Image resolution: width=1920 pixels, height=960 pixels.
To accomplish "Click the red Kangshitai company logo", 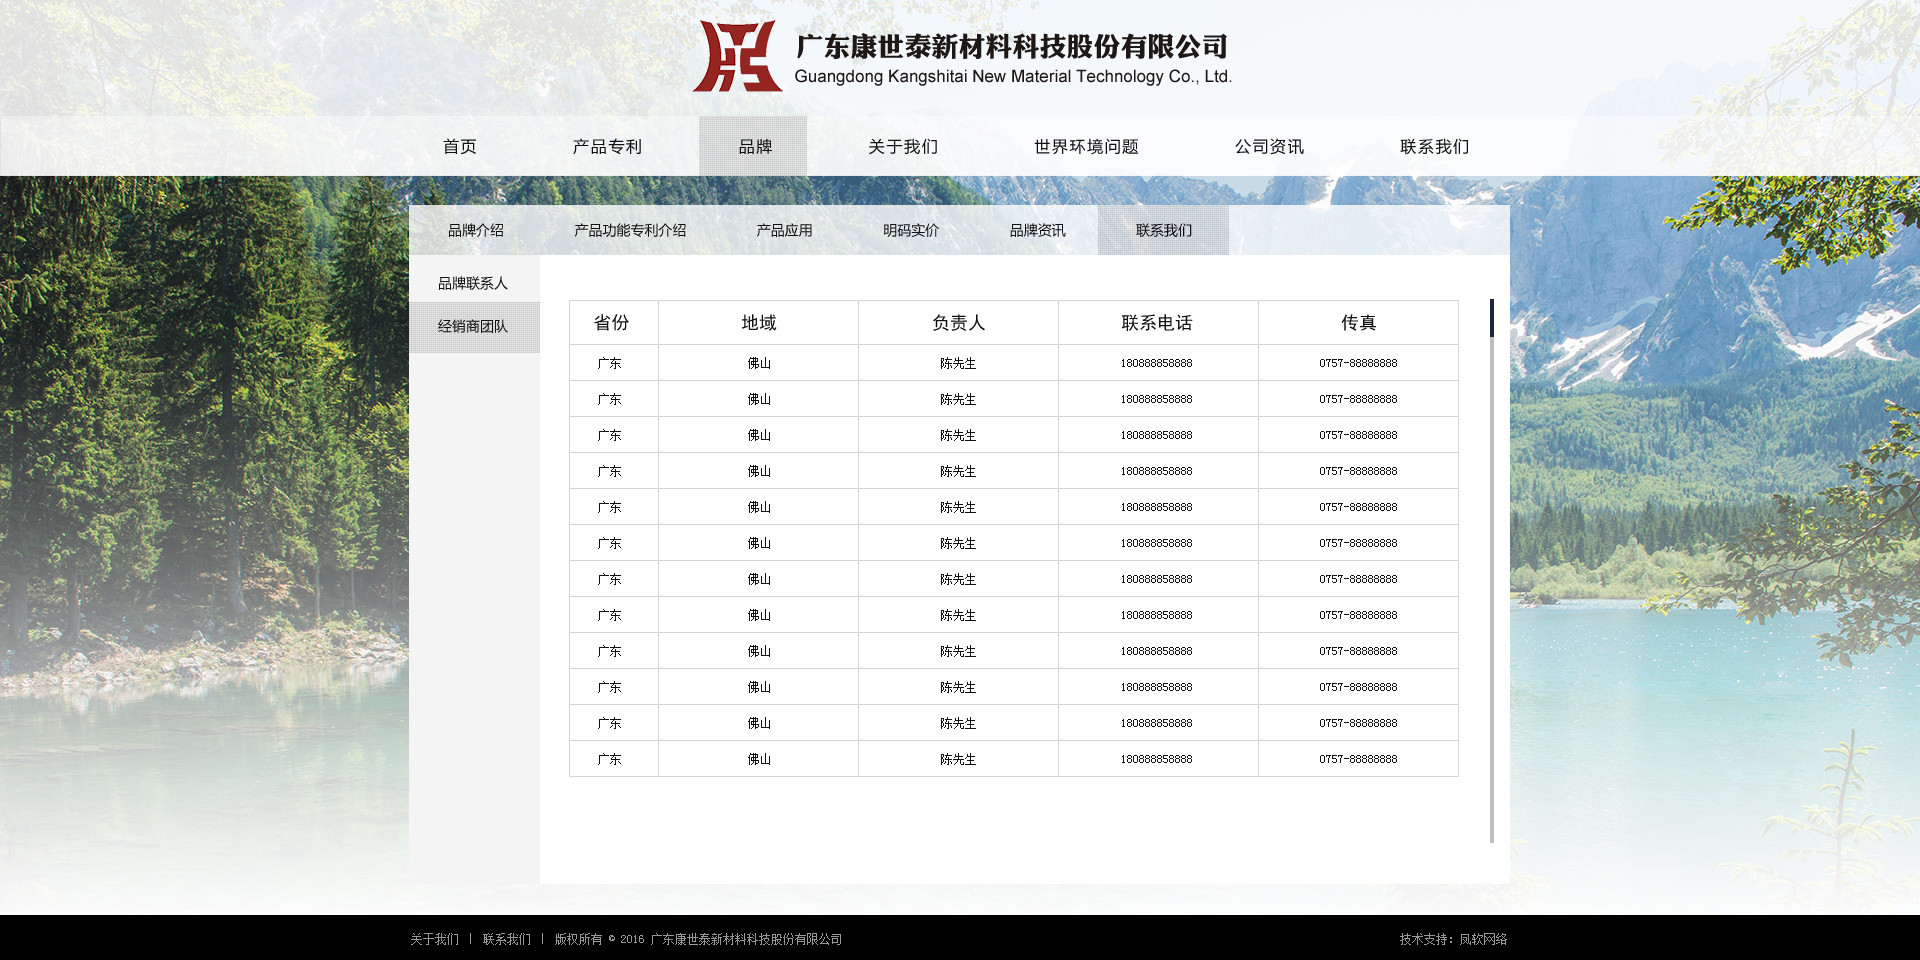I will coord(737,57).
